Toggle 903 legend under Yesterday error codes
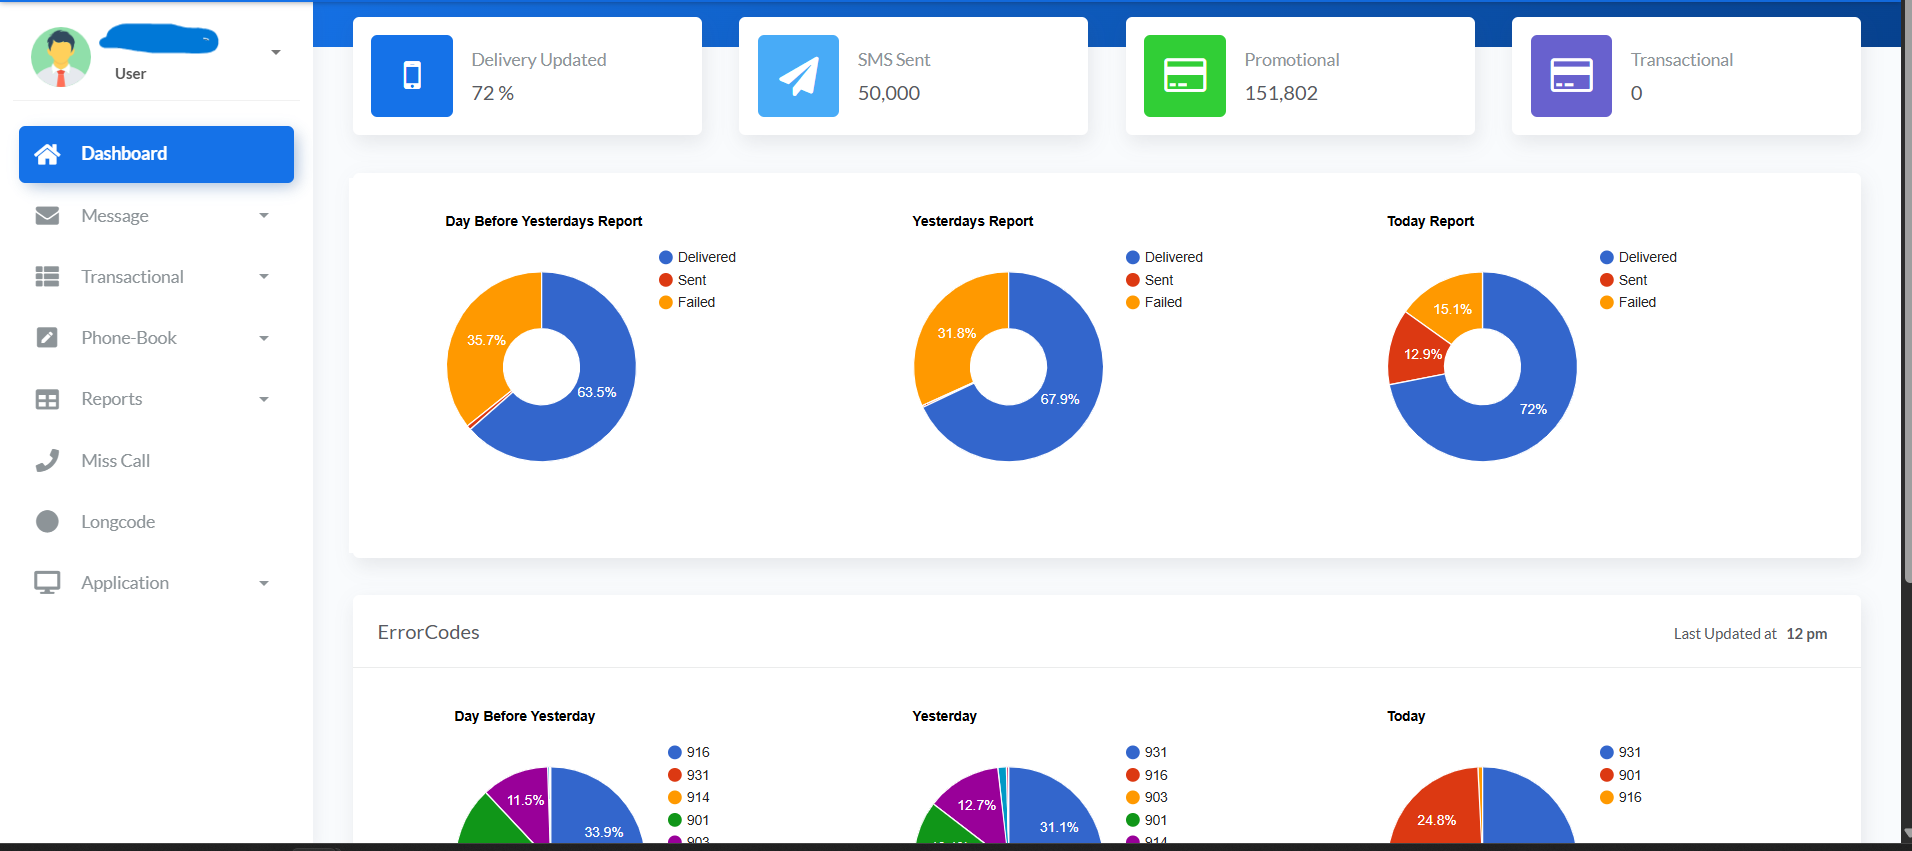 [1147, 797]
